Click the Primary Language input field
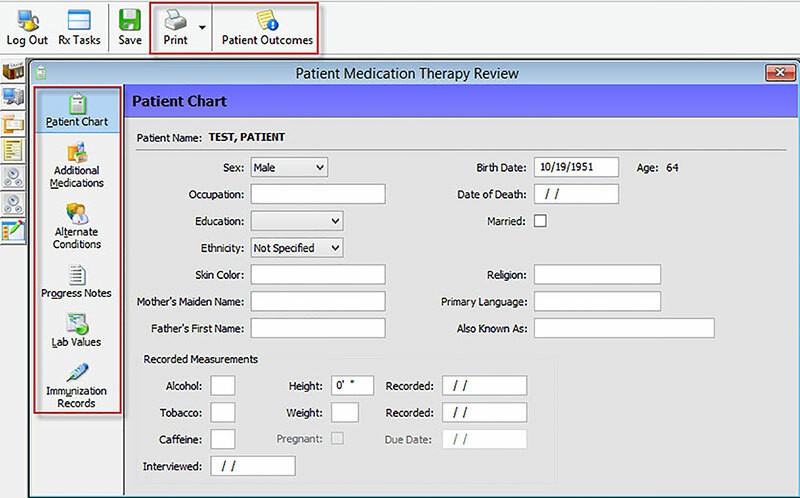 597,301
